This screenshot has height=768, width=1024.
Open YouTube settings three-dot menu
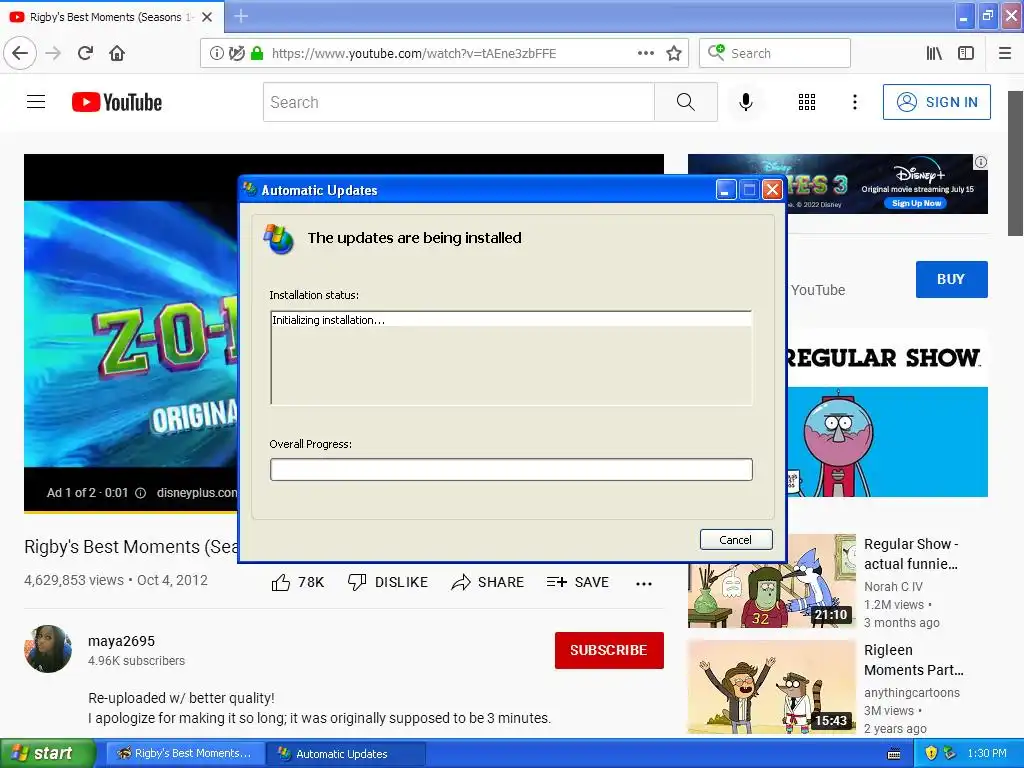tap(855, 102)
